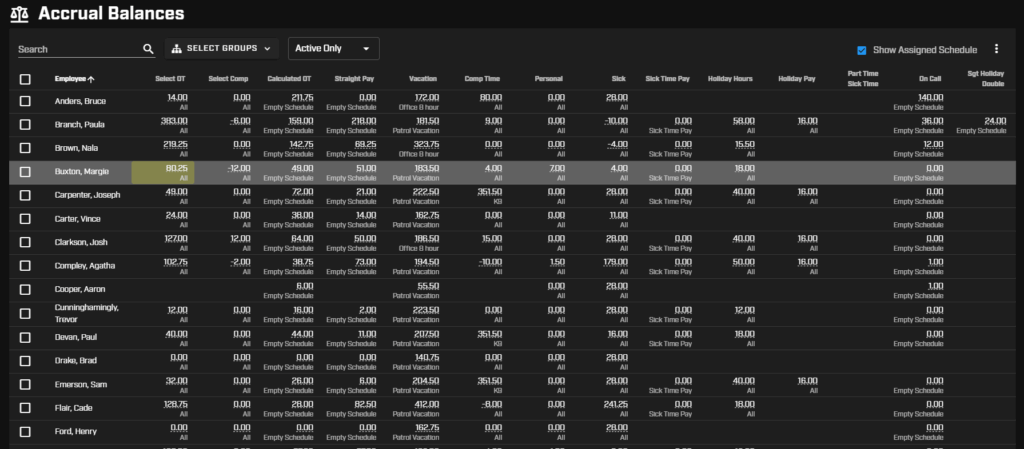1024x449 pixels.
Task: Click Buxton, Margie's highlighted 80.25 Select OT cell
Action: pyautogui.click(x=163, y=172)
